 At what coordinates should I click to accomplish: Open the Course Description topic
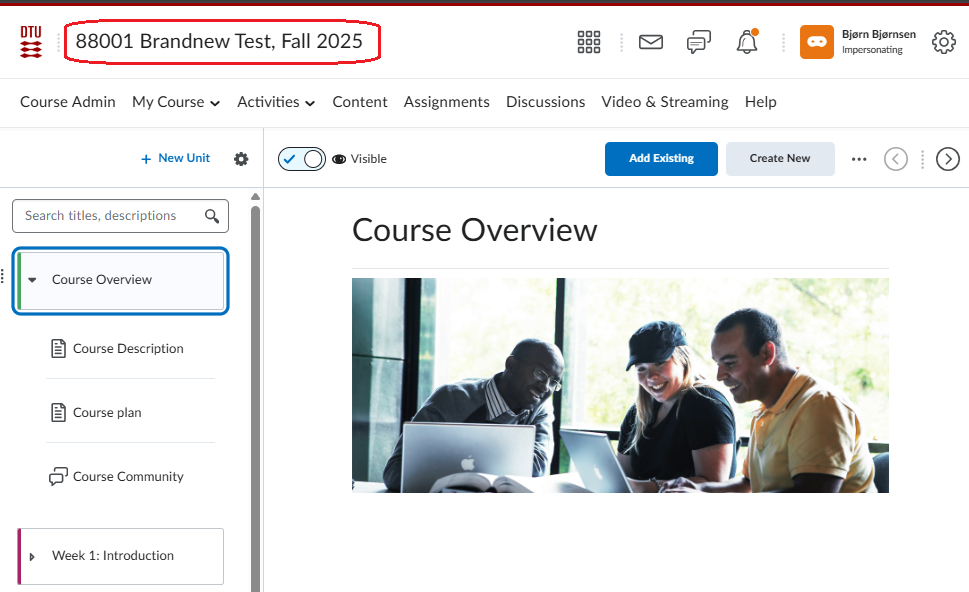coord(128,349)
